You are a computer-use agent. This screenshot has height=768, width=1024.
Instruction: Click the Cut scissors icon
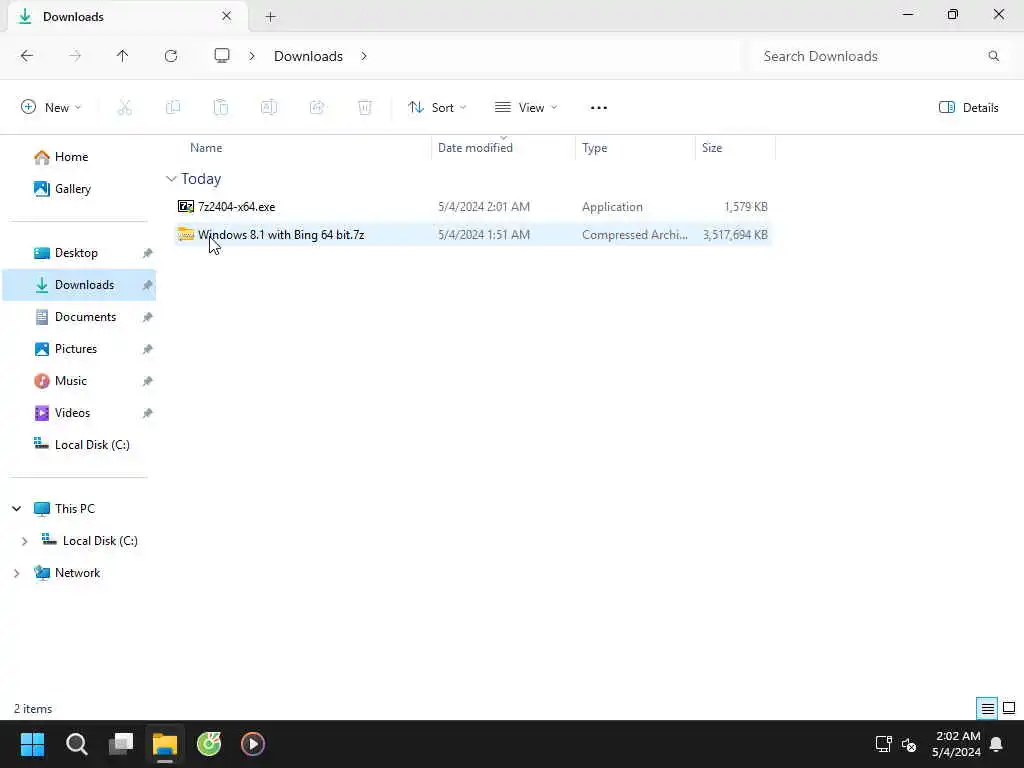(x=125, y=108)
